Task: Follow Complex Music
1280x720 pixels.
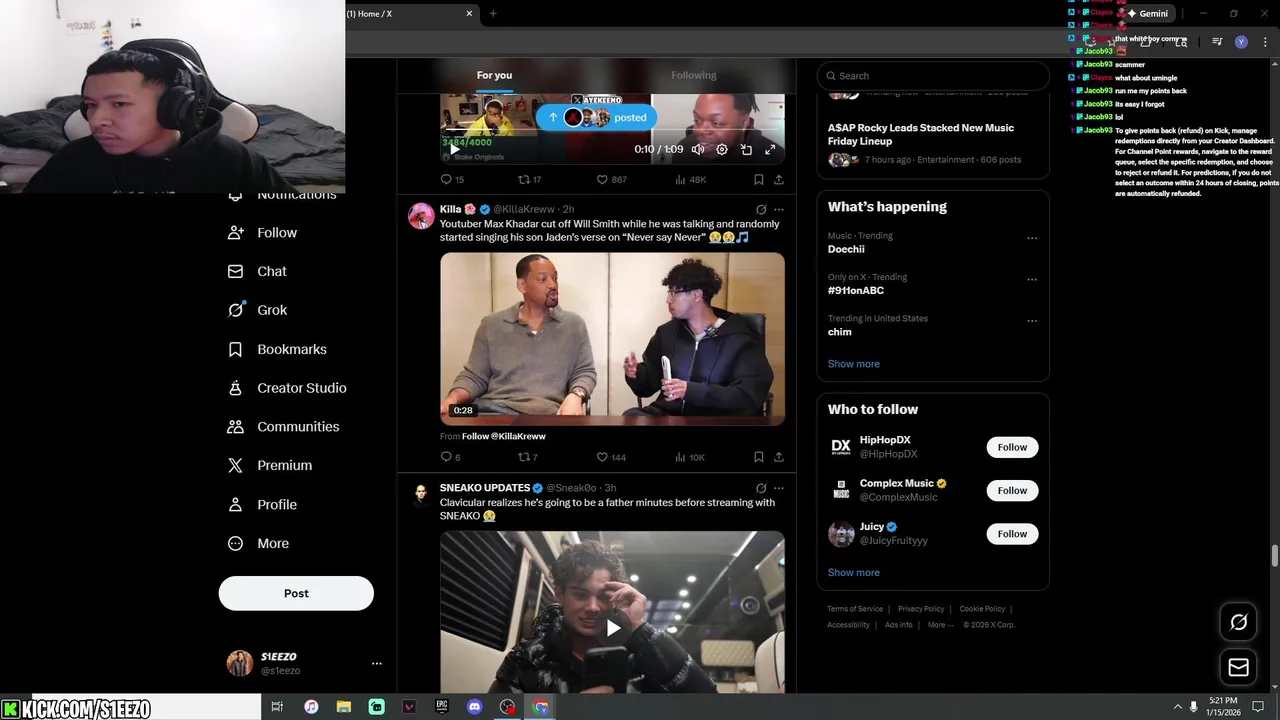Action: tap(1012, 490)
